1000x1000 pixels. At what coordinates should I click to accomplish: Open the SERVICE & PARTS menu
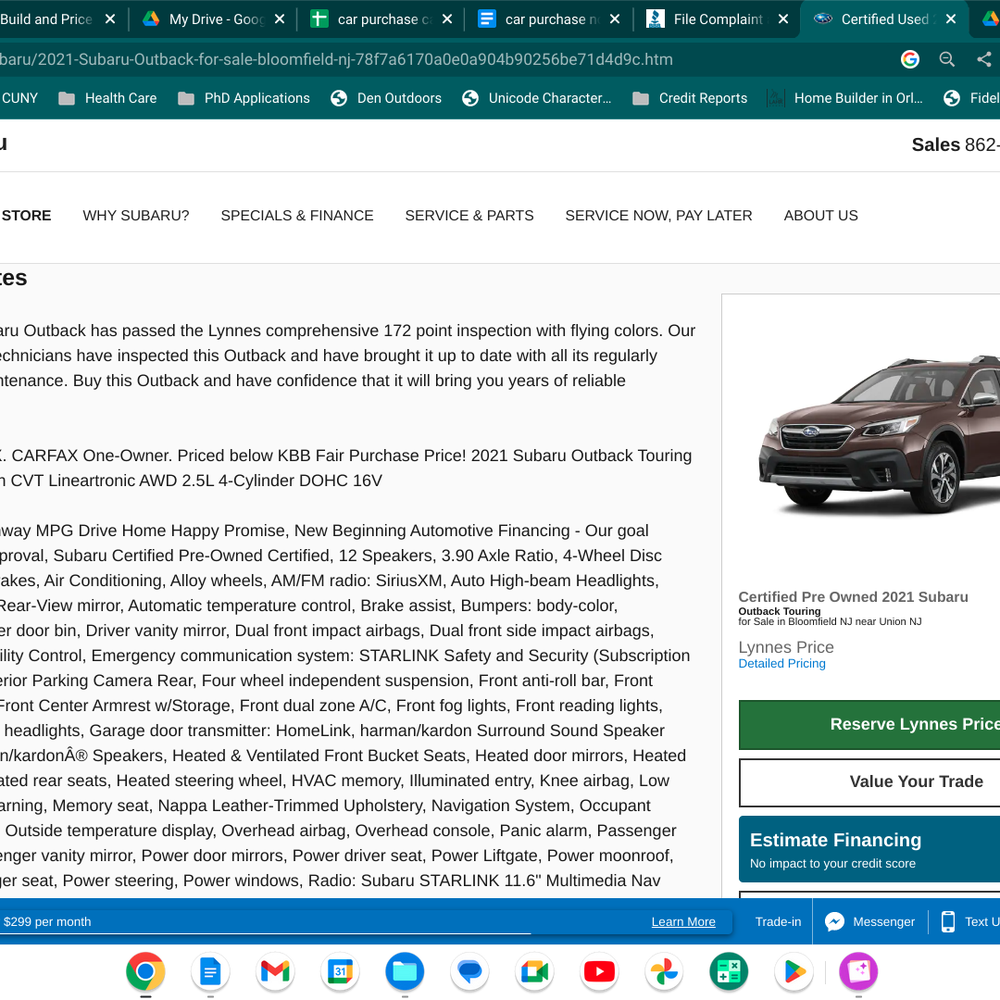tap(469, 216)
